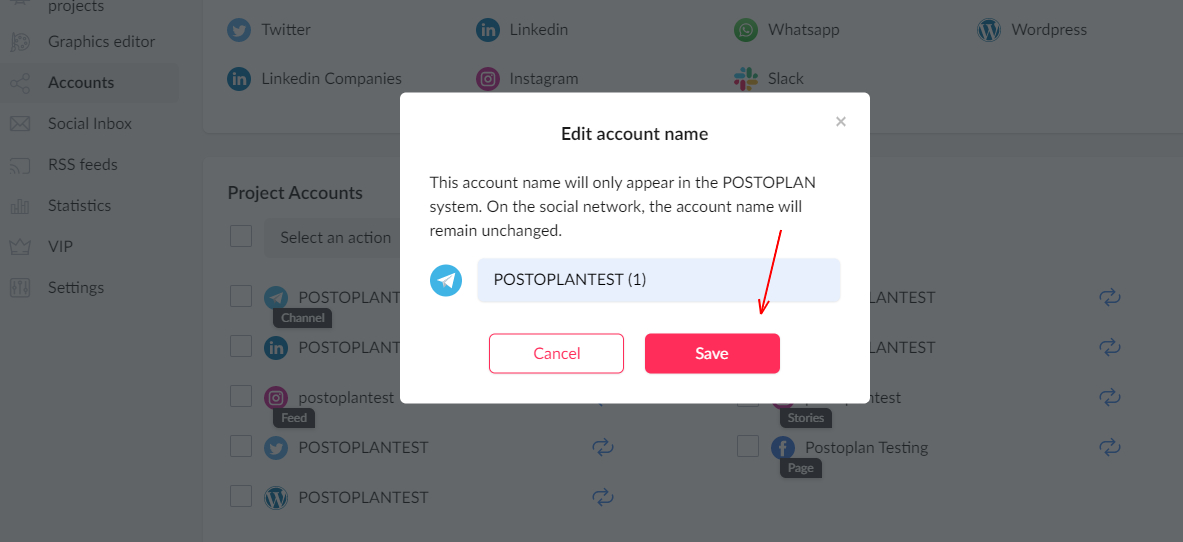Refresh the Postoplan Testing Facebook page account
This screenshot has width=1183, height=542.
coord(1109,447)
